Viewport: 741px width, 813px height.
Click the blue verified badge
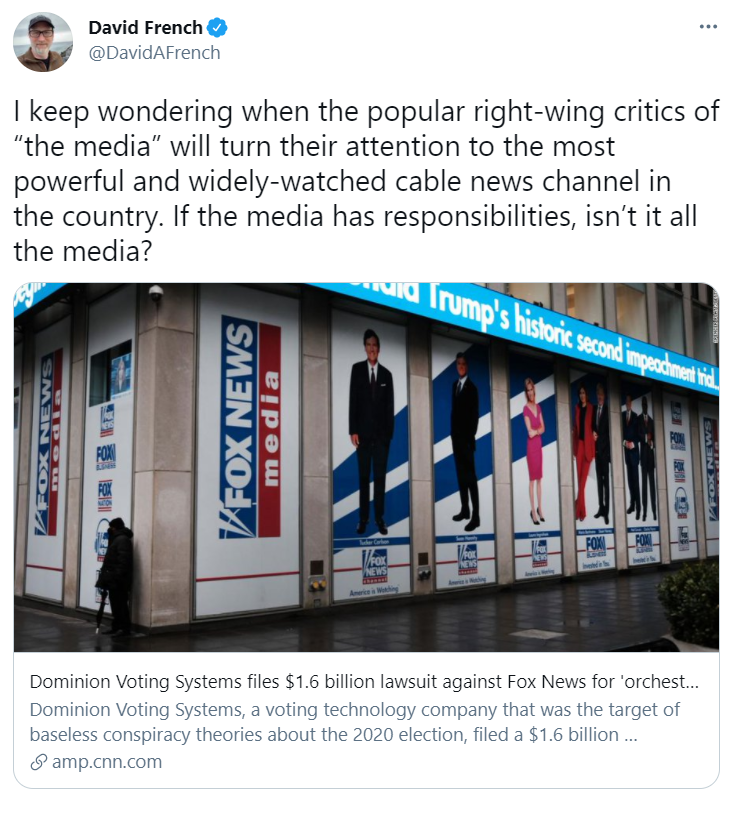coord(217,27)
